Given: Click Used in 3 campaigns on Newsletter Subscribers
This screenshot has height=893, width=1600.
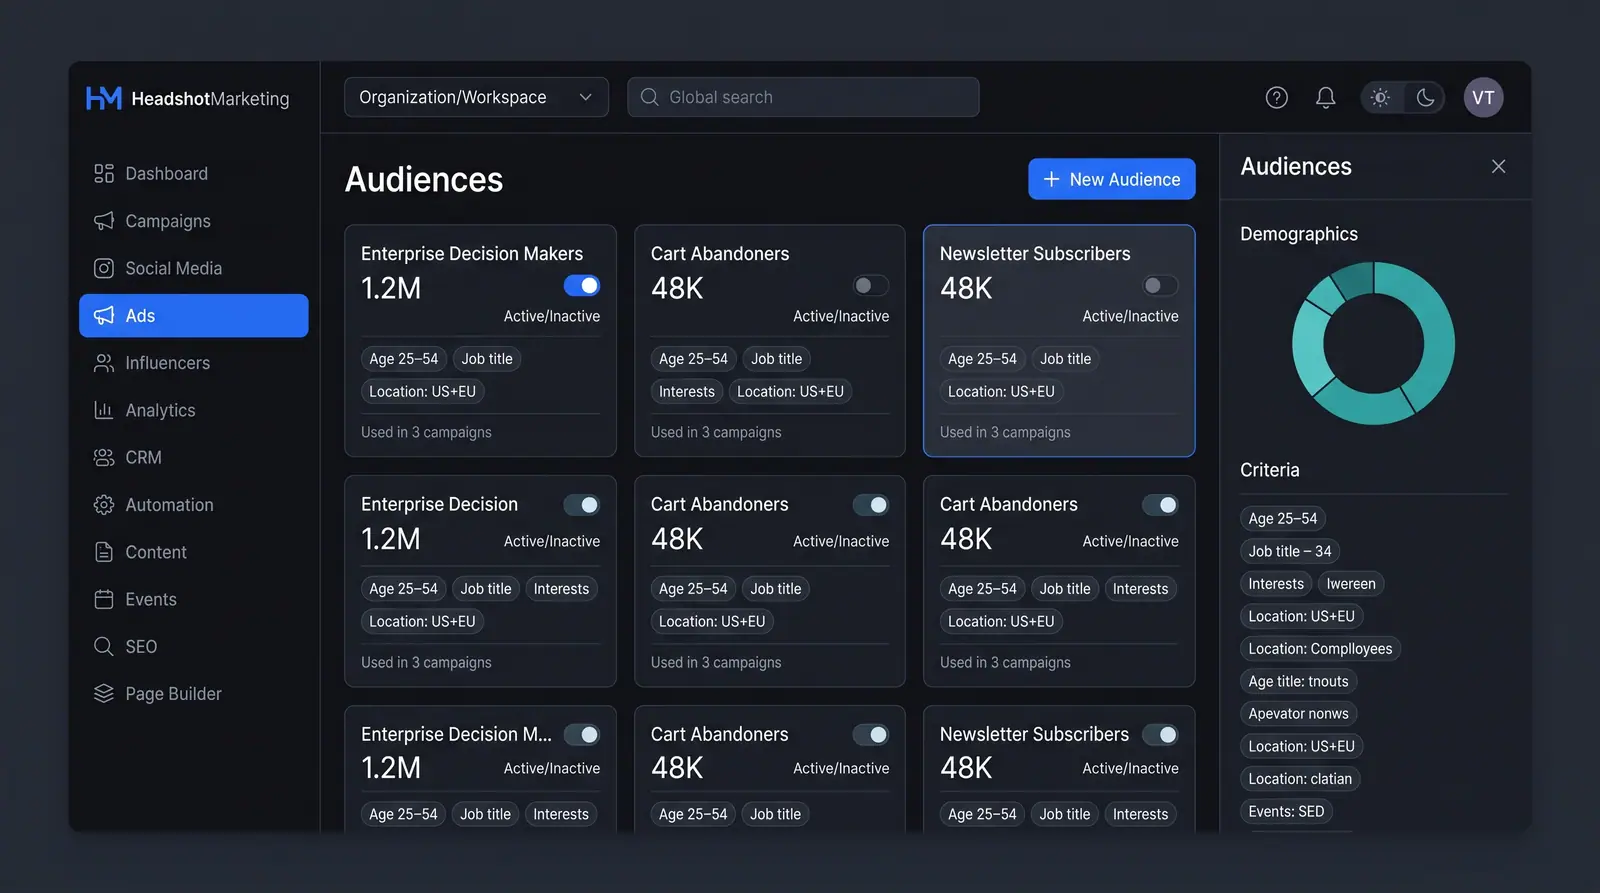Looking at the screenshot, I should pyautogui.click(x=1005, y=432).
